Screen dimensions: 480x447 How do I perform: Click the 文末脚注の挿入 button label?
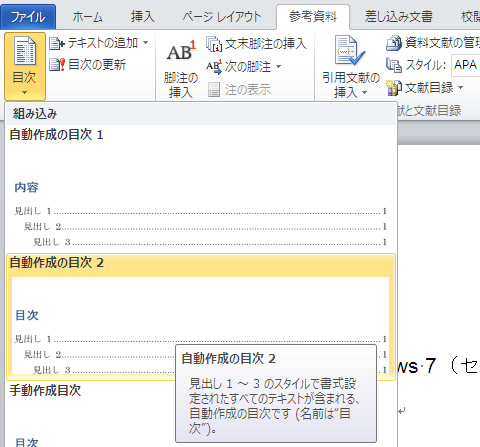click(x=266, y=44)
